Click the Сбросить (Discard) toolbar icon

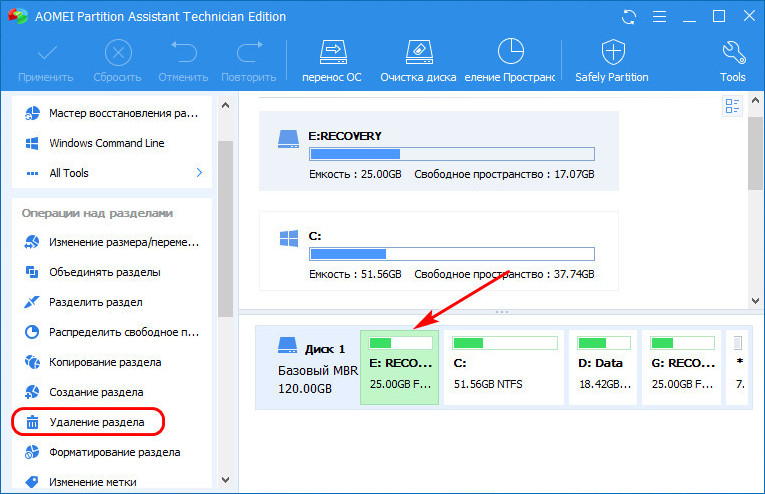click(x=118, y=53)
